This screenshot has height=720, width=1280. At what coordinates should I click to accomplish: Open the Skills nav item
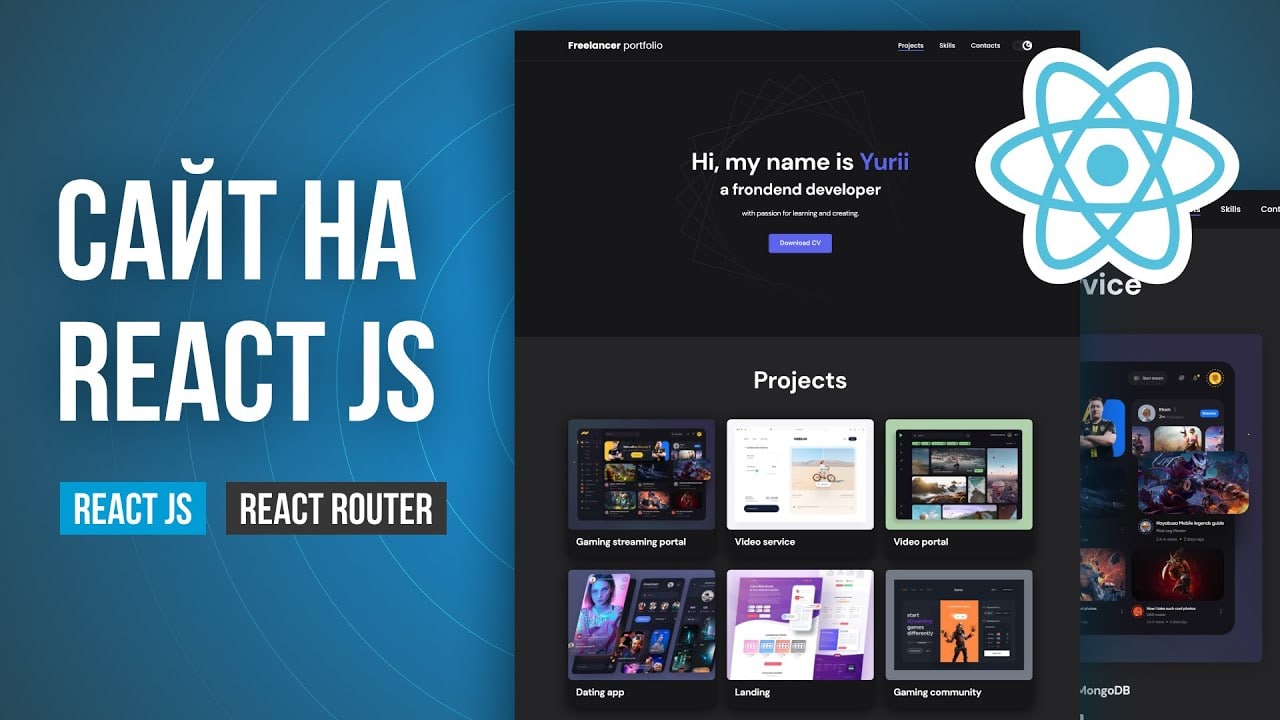pyautogui.click(x=946, y=45)
